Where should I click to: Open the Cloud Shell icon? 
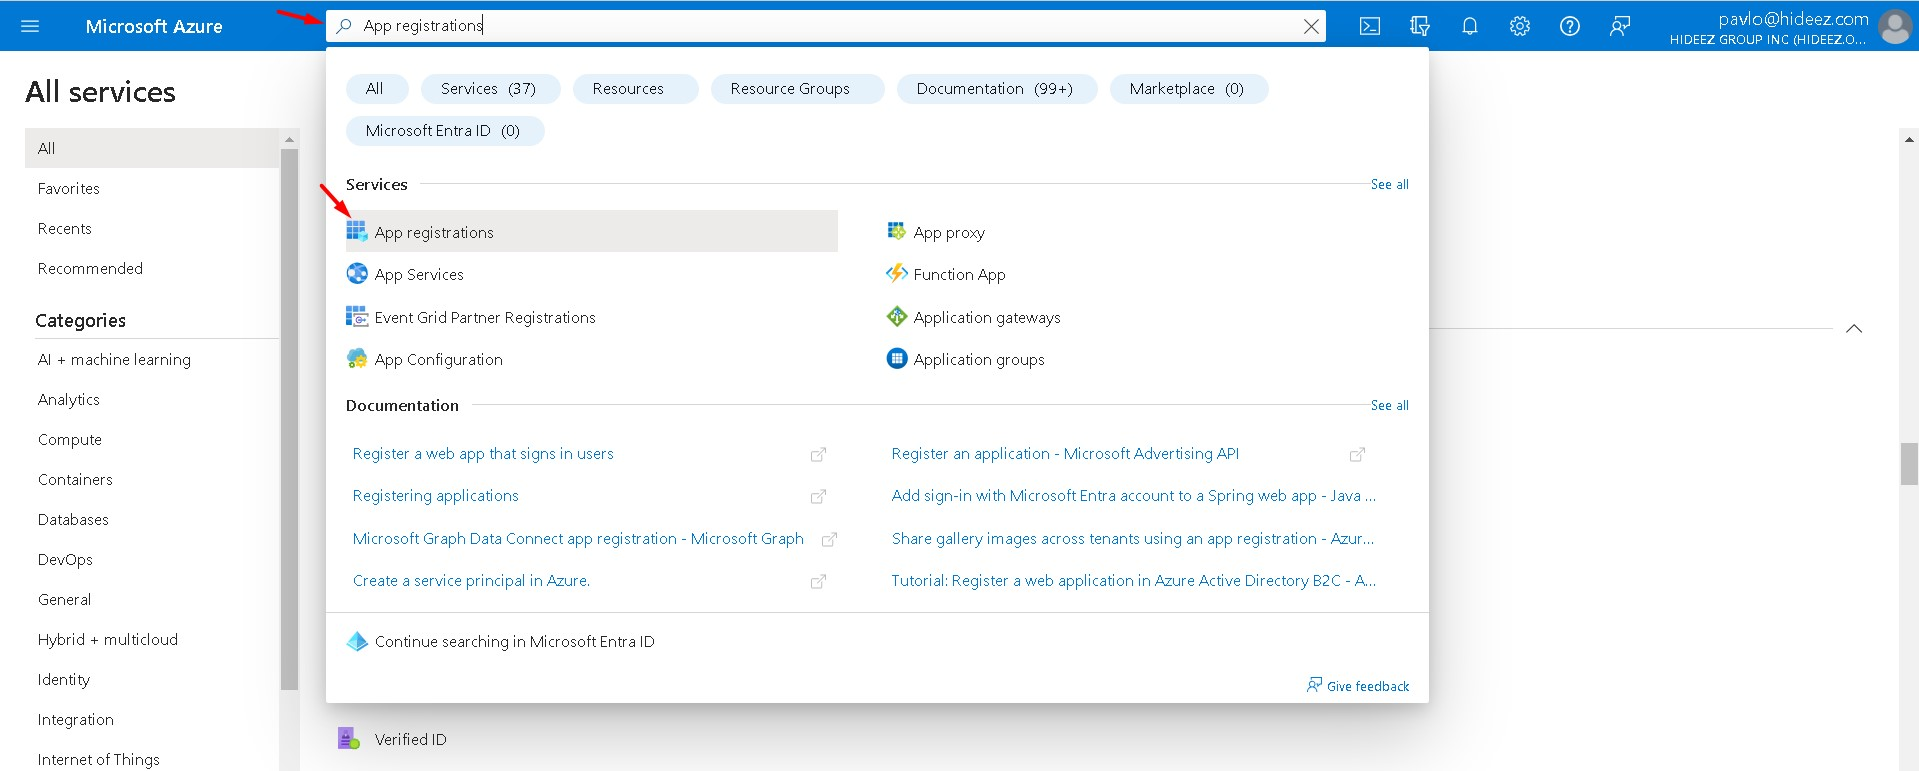[x=1370, y=26]
